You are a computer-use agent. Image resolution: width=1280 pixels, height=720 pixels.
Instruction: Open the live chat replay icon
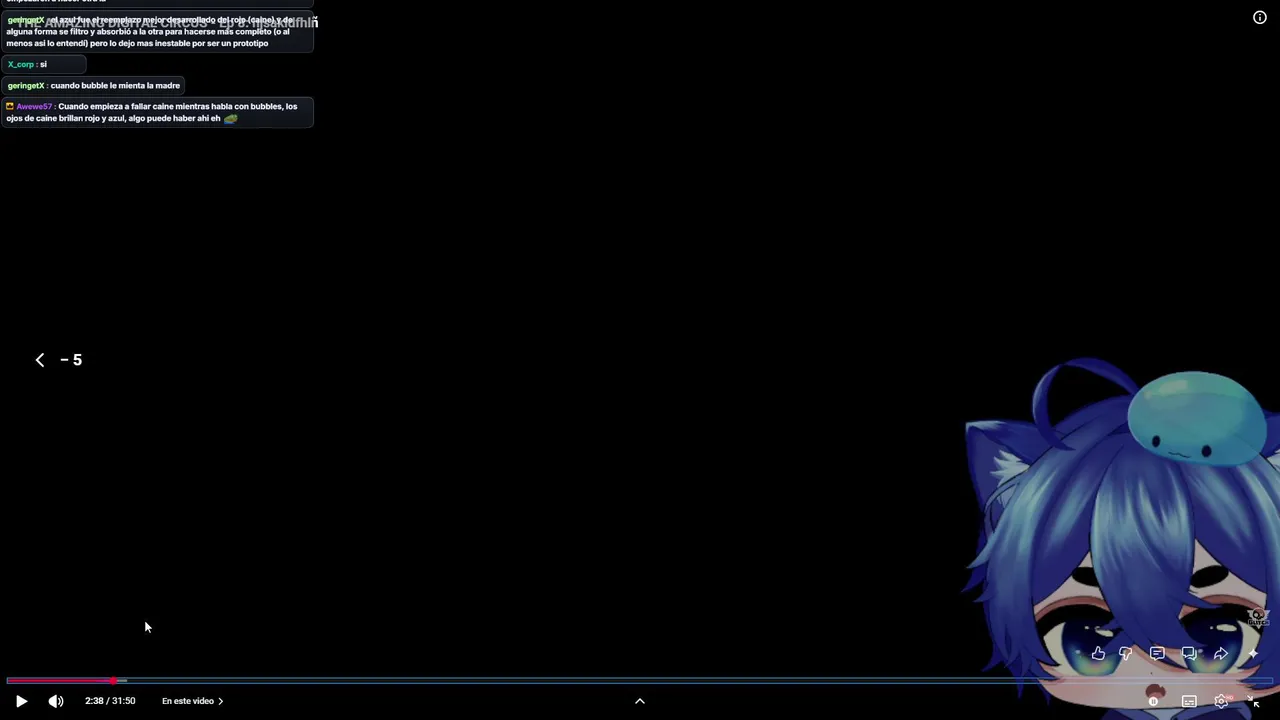1189,653
